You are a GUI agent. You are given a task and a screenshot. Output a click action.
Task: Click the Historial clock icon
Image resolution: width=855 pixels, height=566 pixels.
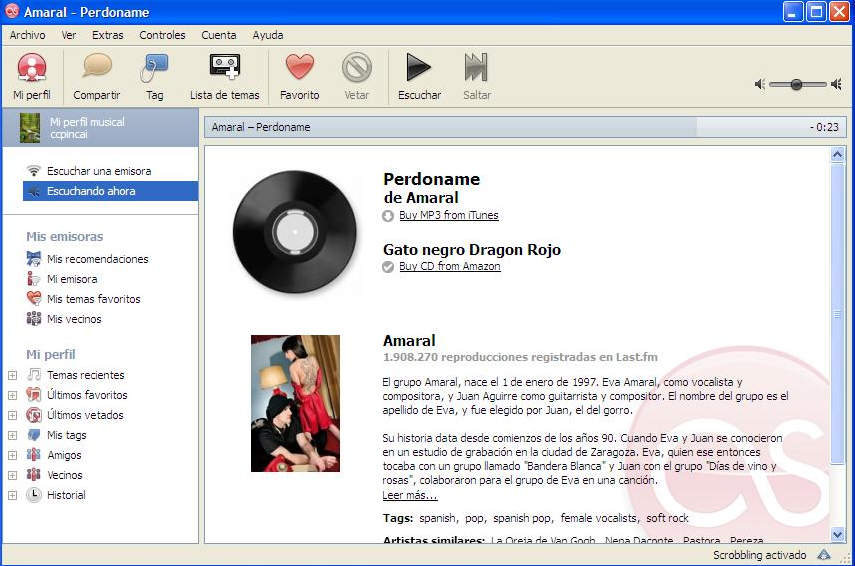point(34,495)
